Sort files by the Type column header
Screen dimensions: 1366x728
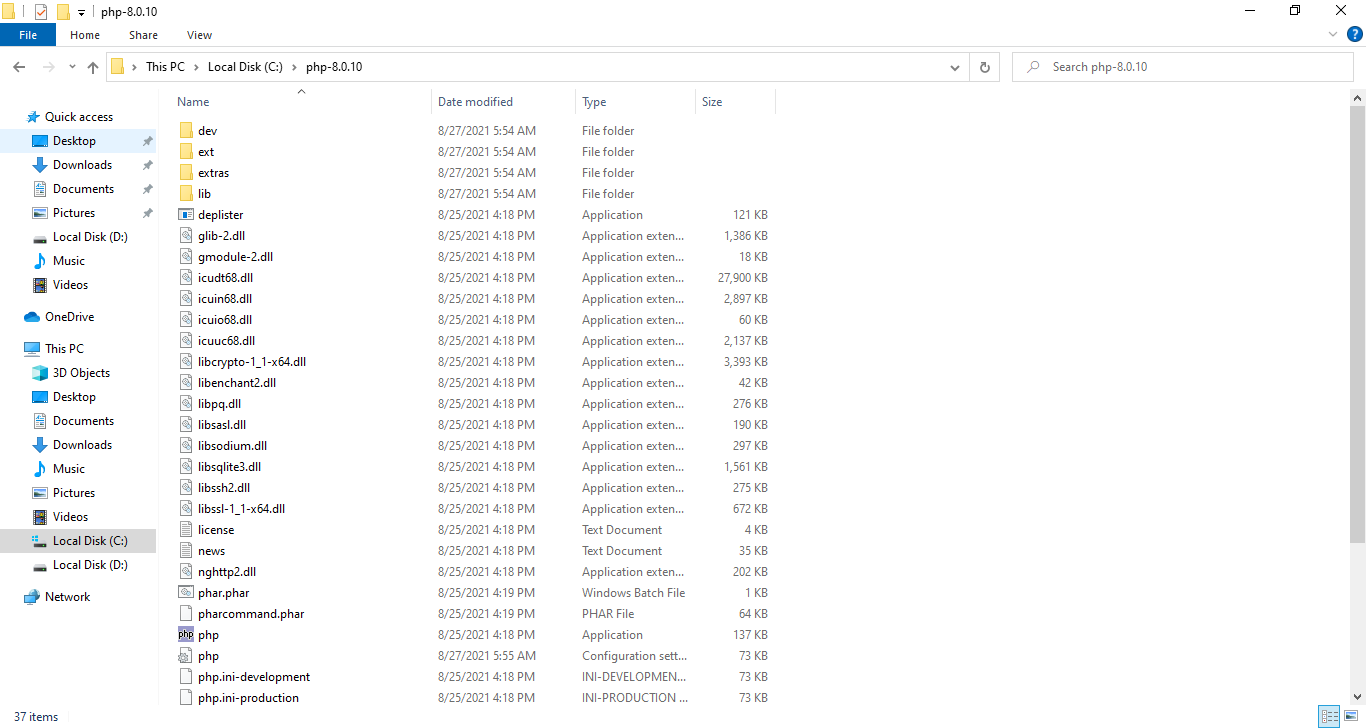coord(594,102)
